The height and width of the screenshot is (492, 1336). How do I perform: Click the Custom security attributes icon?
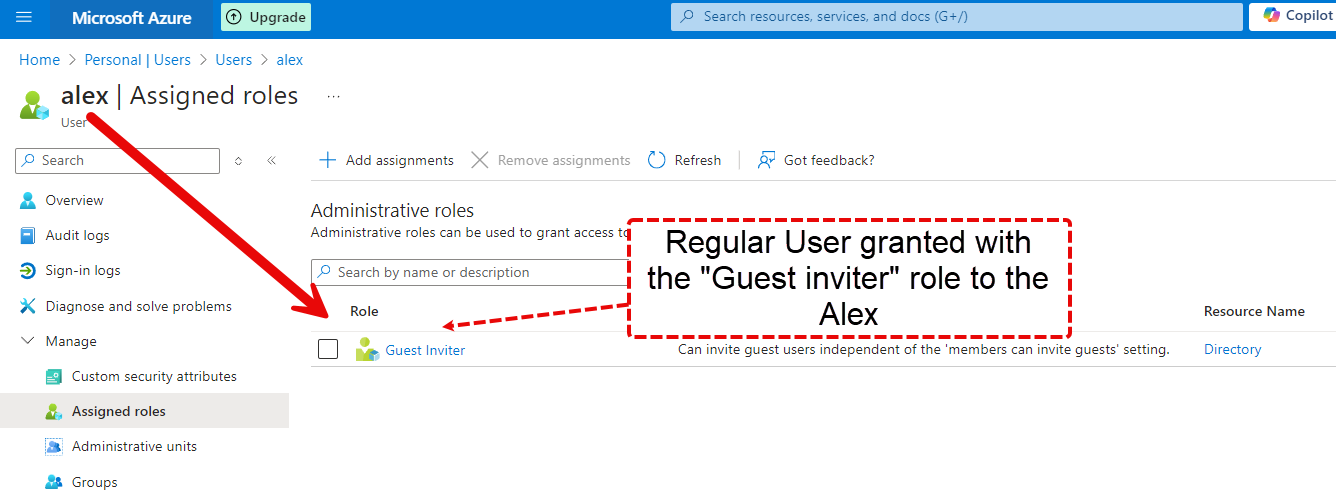[x=54, y=376]
